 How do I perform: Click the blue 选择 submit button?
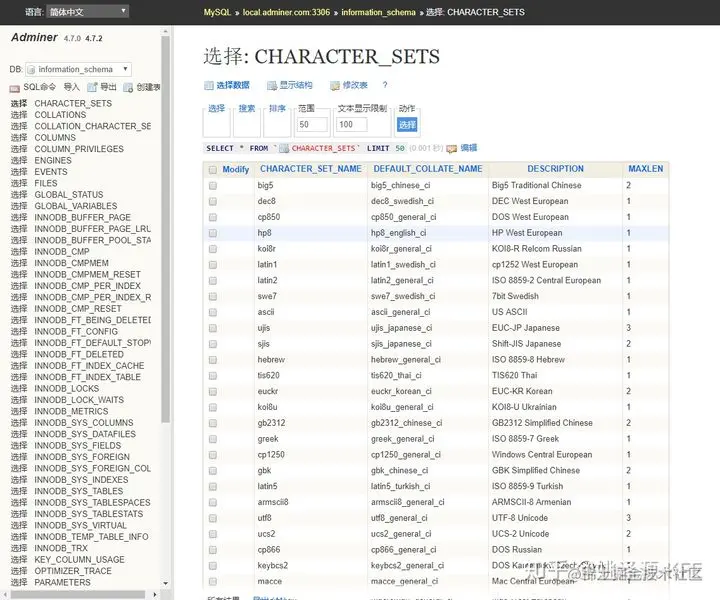(x=407, y=125)
